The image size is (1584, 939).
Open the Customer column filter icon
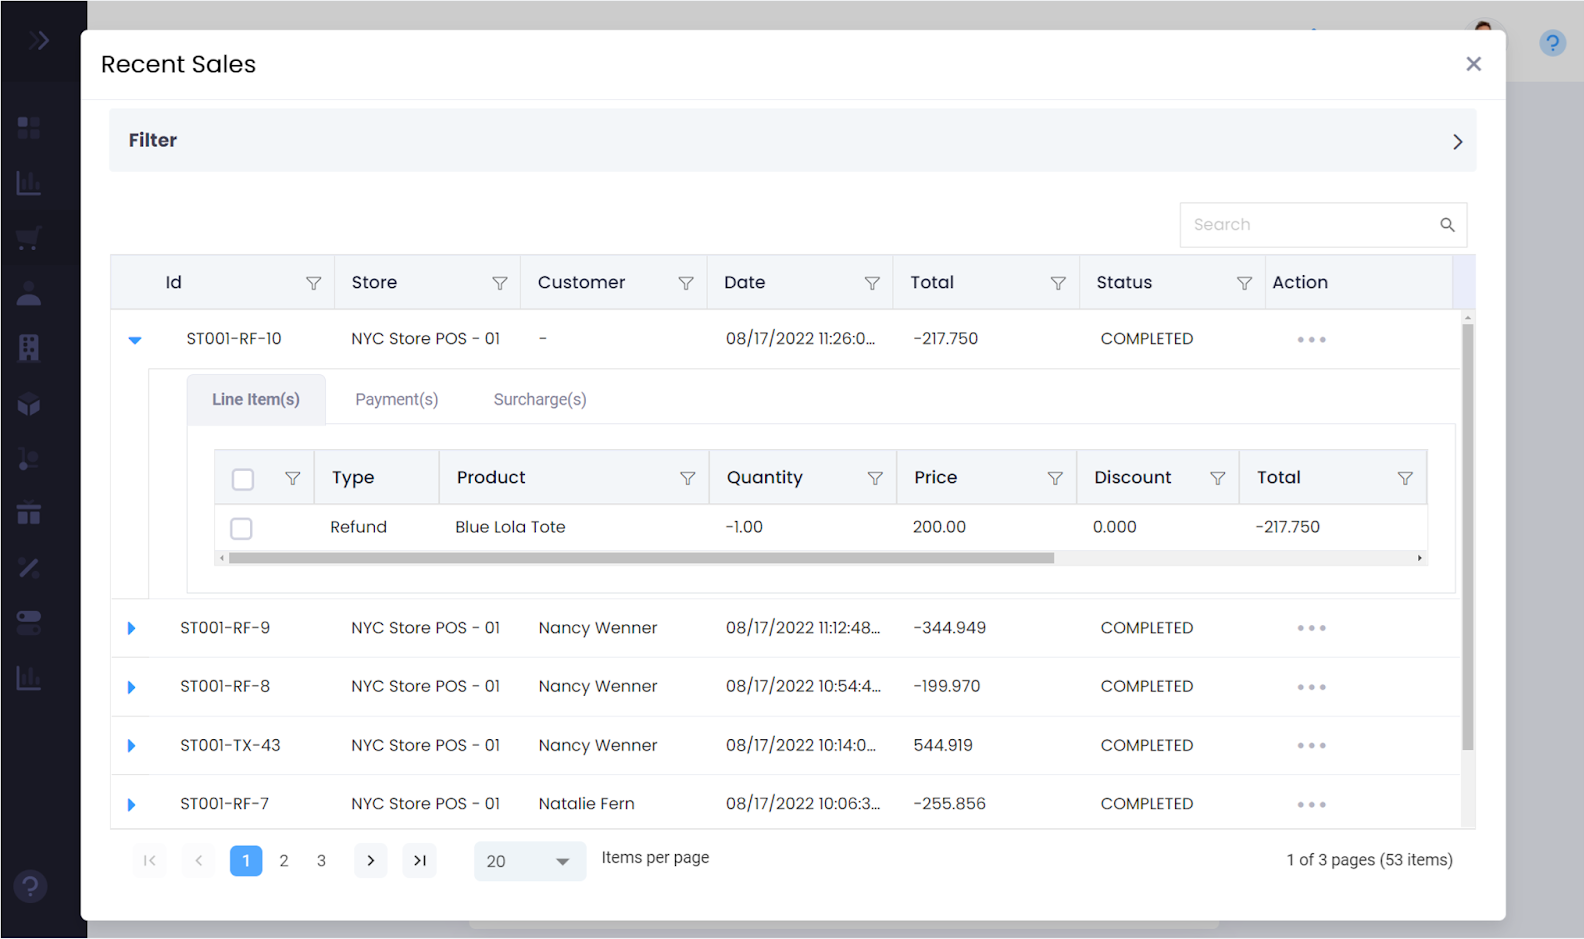(x=686, y=283)
